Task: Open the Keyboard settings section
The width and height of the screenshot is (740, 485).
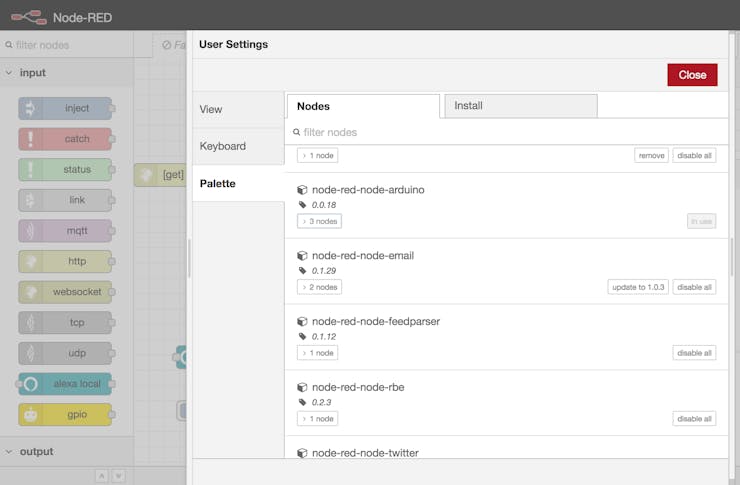Action: tap(238, 146)
